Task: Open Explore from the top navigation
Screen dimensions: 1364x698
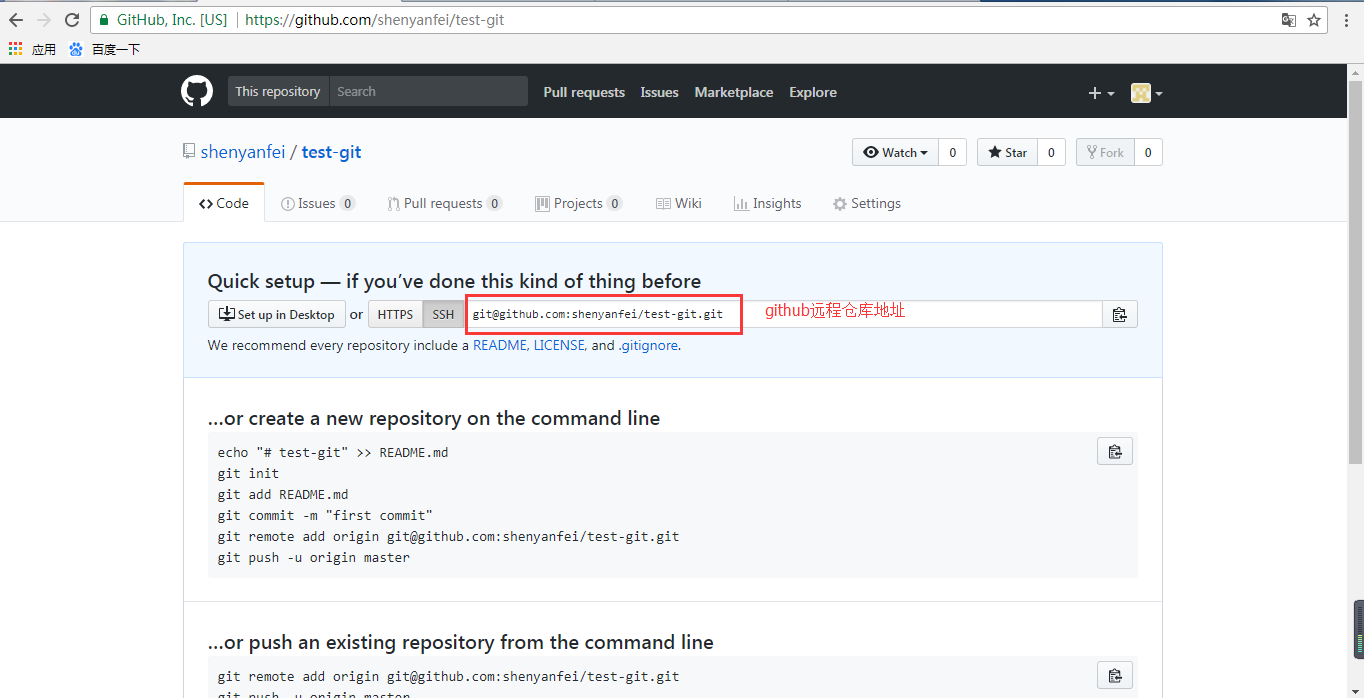Action: [813, 92]
